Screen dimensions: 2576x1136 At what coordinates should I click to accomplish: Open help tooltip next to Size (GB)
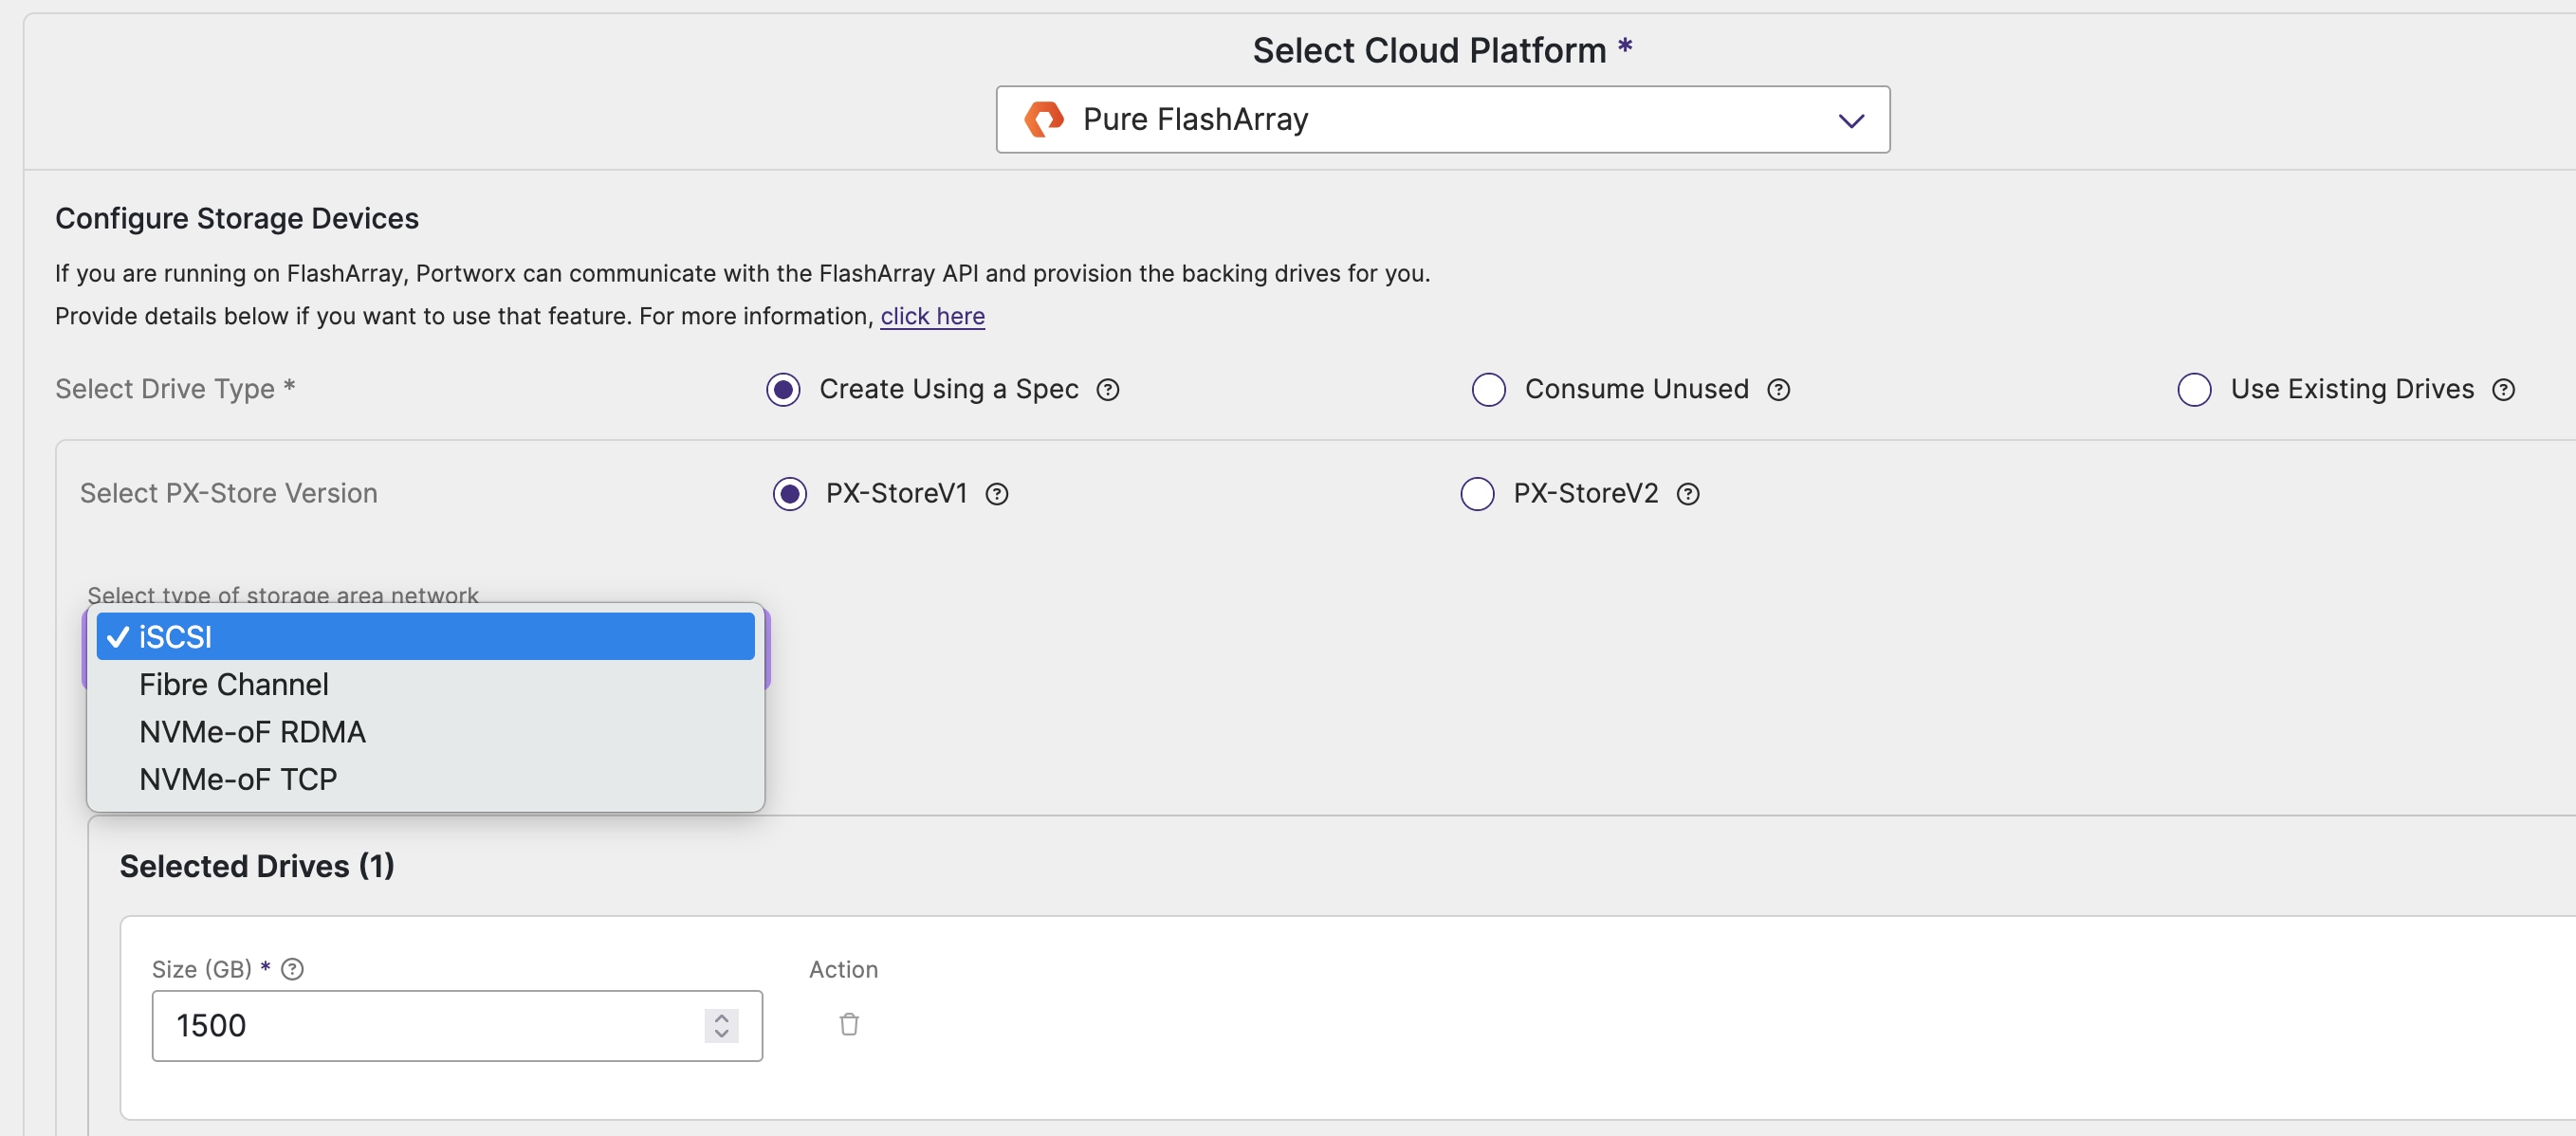click(291, 968)
